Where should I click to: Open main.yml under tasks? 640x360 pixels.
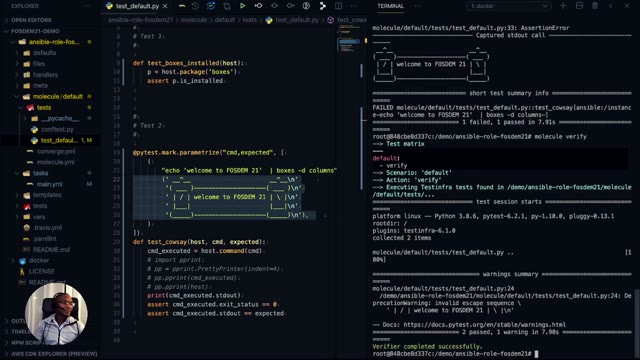49,184
